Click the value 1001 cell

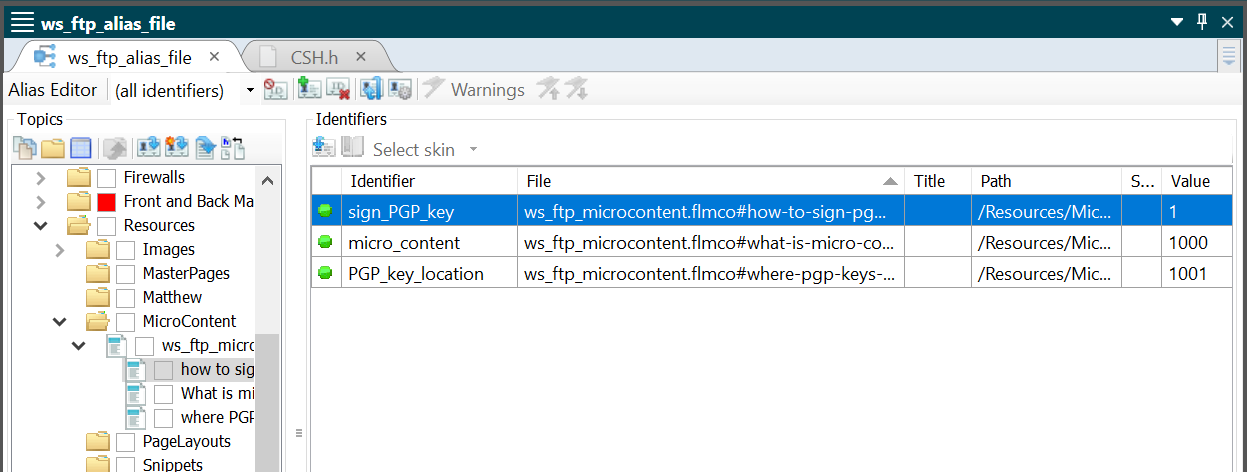(1198, 274)
